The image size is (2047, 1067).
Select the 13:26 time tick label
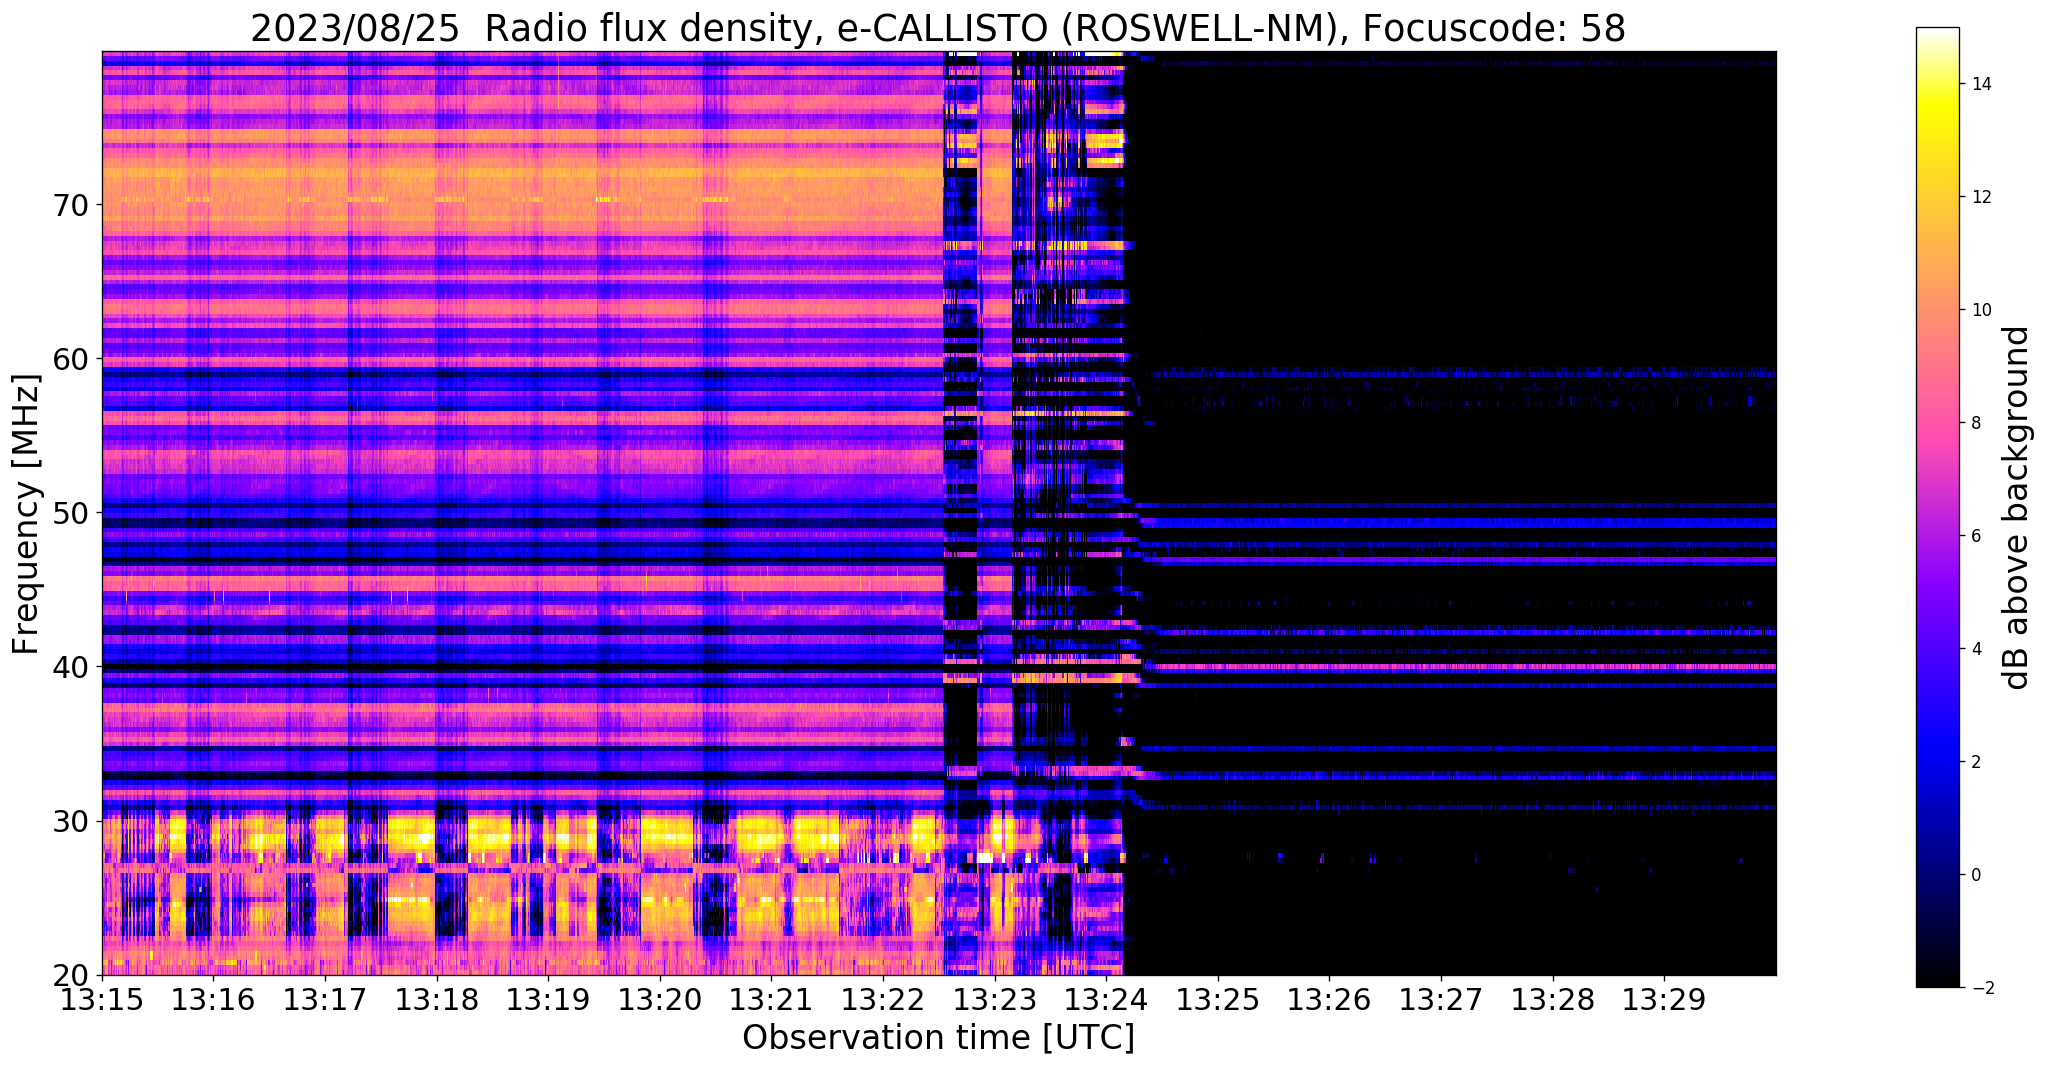tap(1329, 999)
